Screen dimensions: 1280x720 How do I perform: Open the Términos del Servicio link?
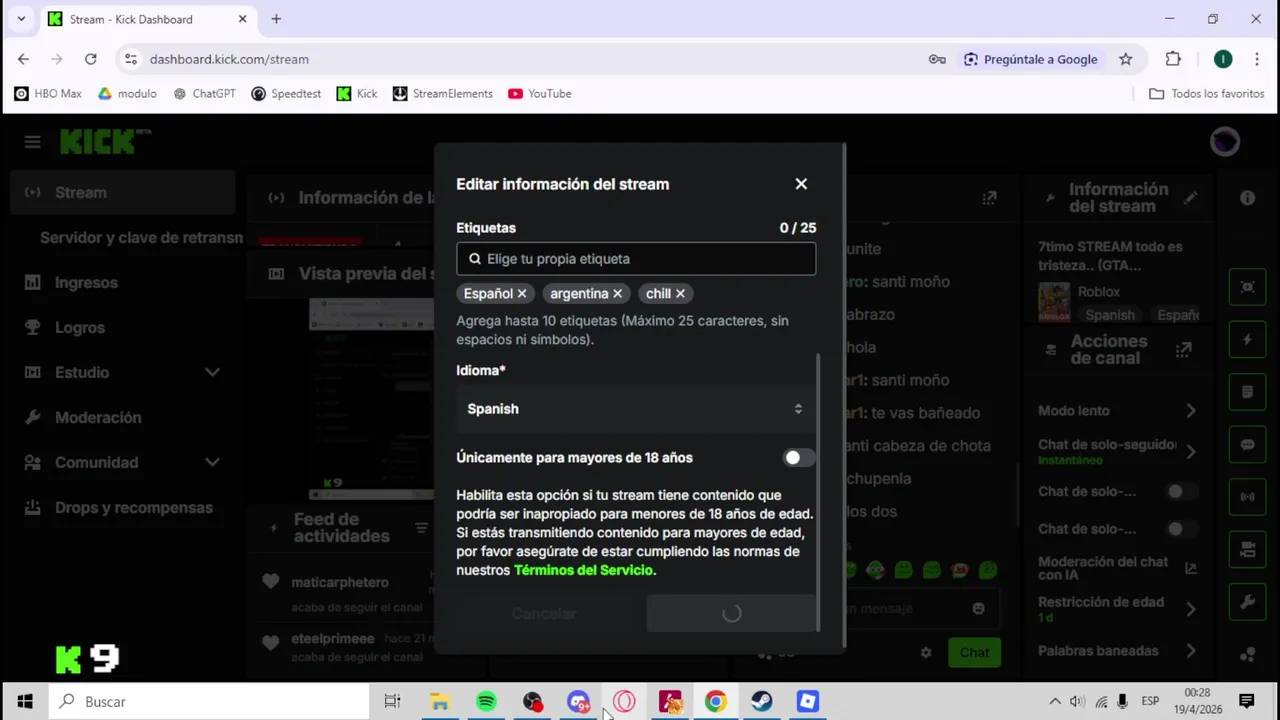[583, 570]
